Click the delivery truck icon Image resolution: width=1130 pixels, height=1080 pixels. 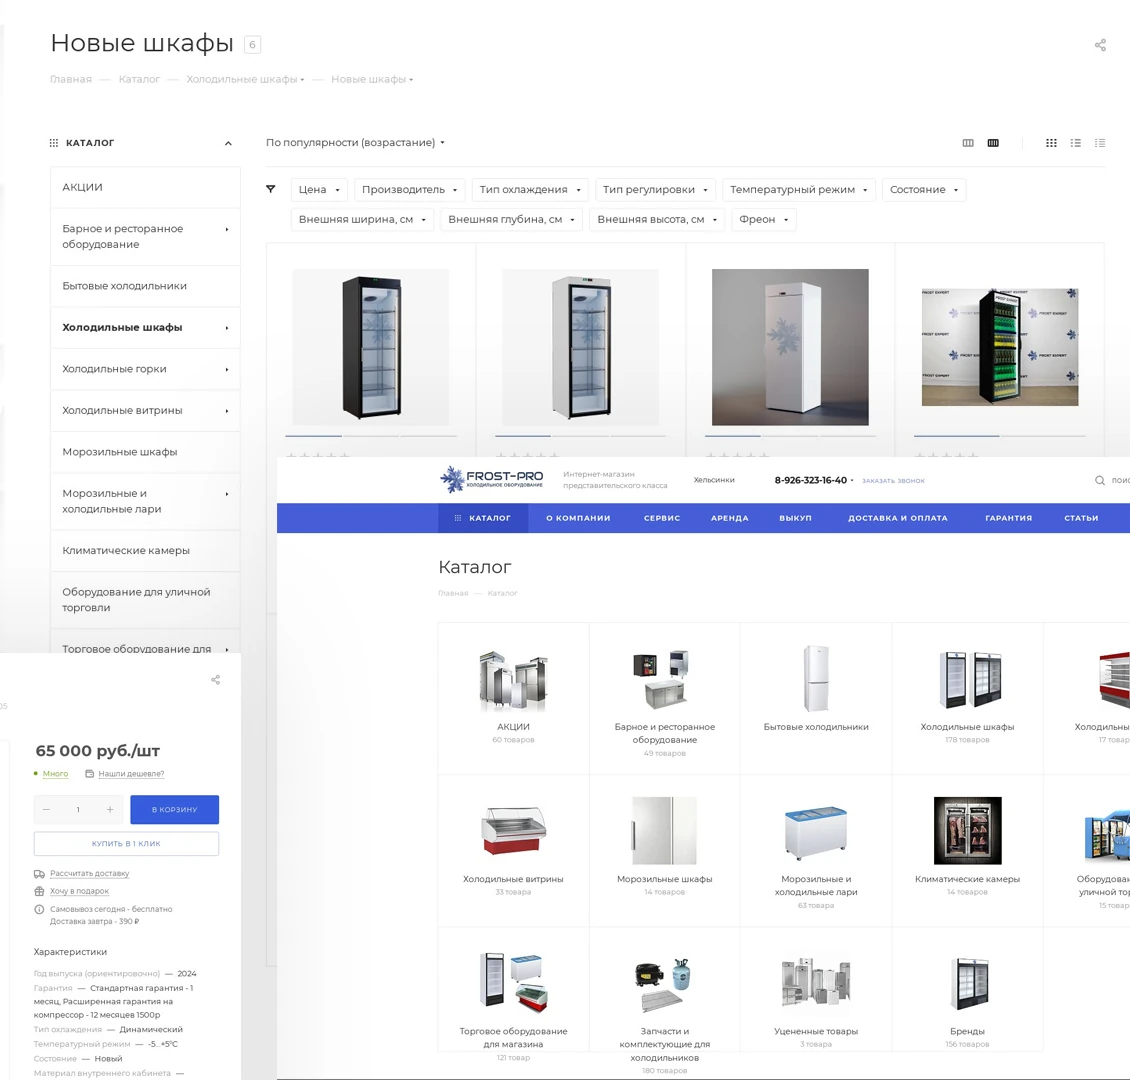click(39, 874)
